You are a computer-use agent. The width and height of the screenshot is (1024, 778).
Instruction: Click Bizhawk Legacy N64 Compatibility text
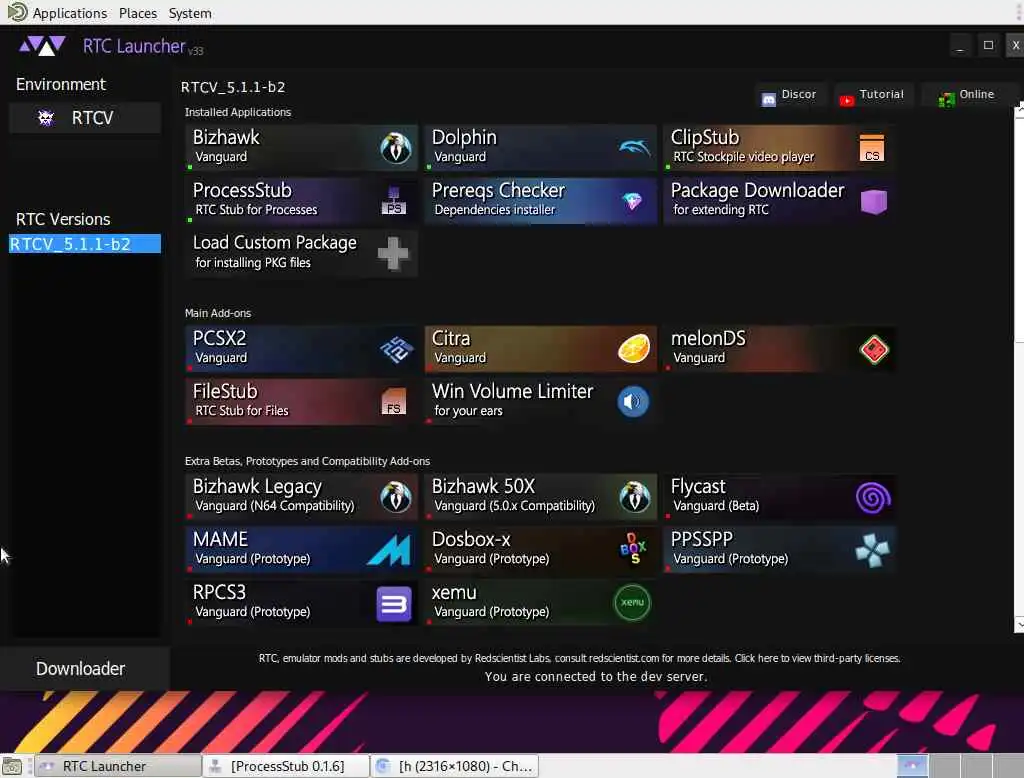[275, 506]
